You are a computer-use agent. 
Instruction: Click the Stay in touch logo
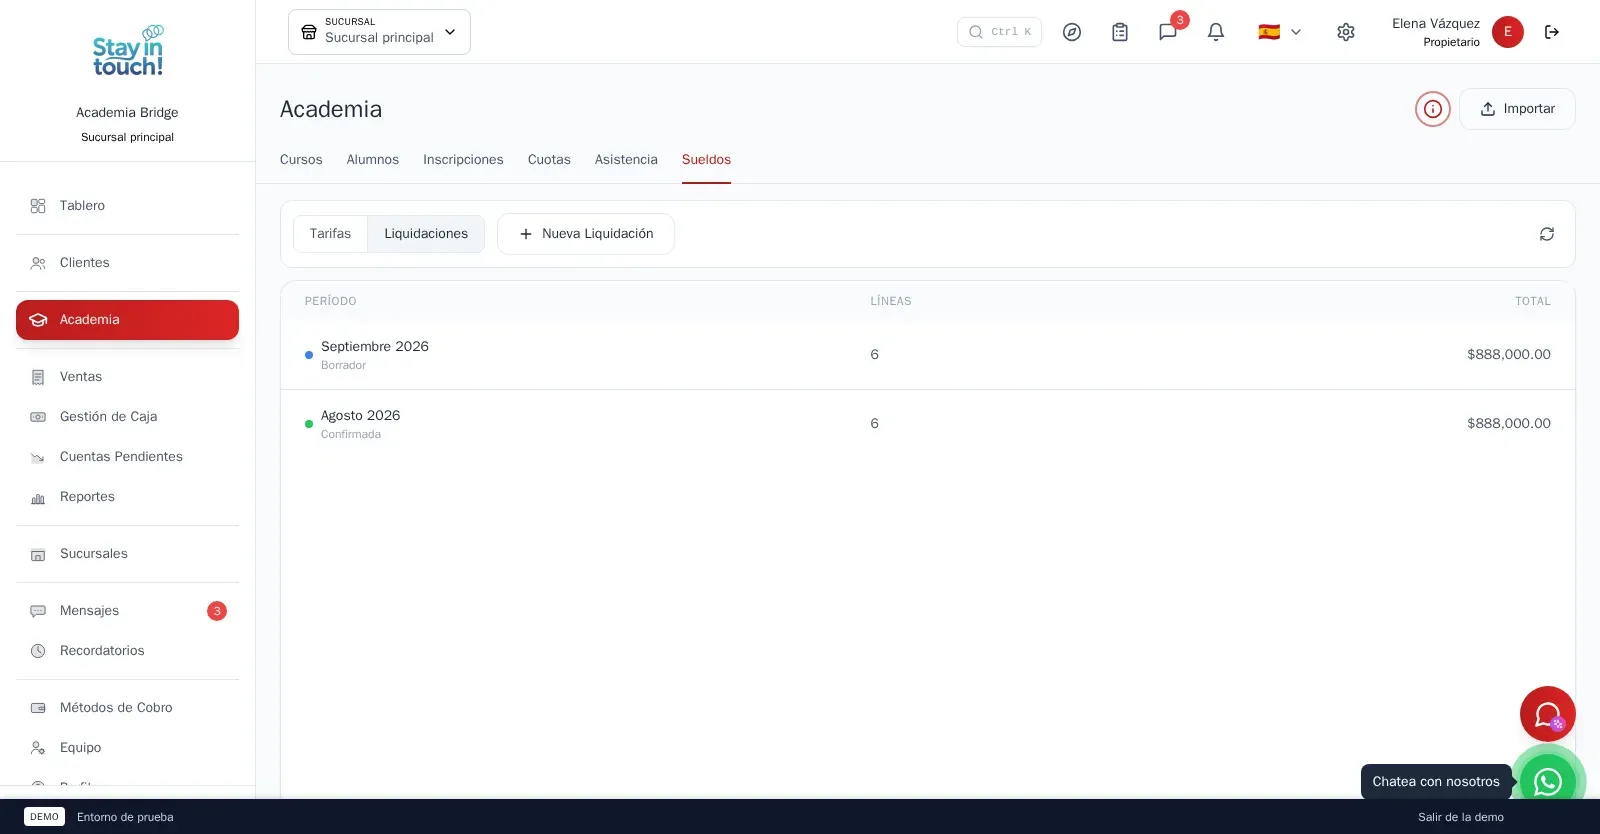(x=127, y=51)
